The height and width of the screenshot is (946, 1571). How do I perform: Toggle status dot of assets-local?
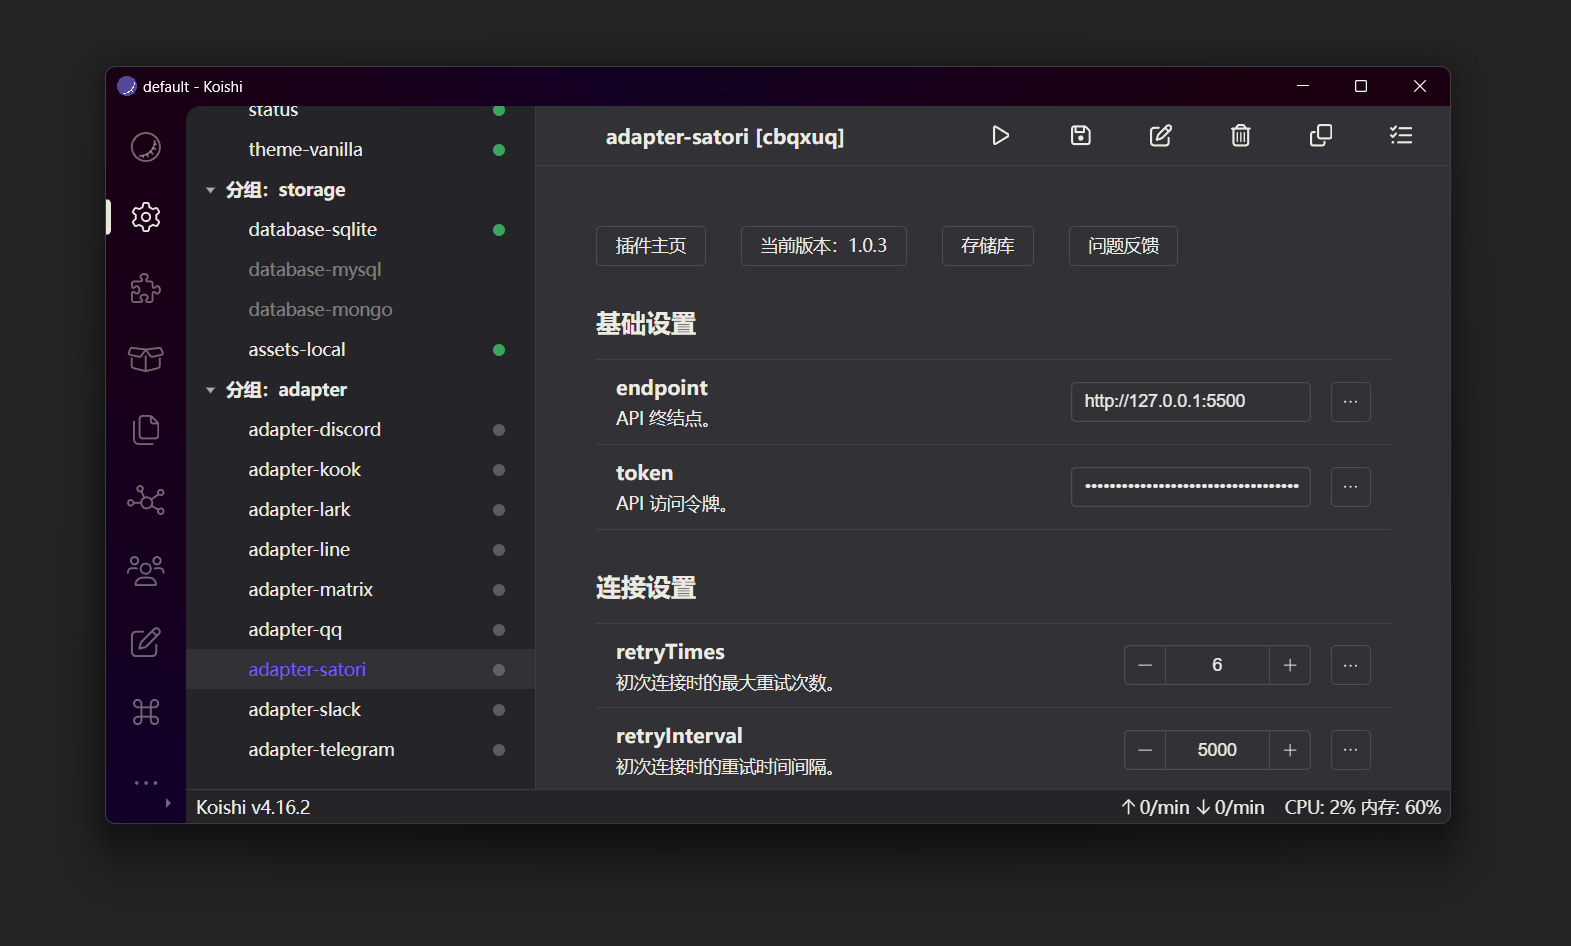click(x=499, y=350)
